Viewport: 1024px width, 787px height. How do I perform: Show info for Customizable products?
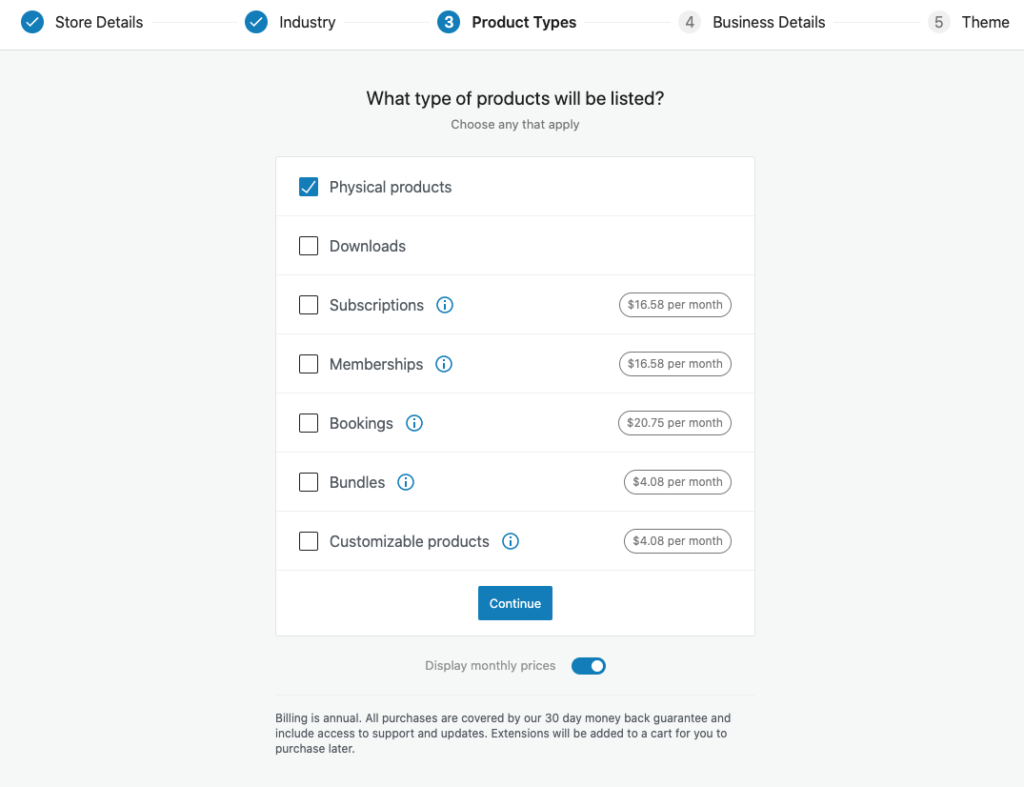coord(511,541)
